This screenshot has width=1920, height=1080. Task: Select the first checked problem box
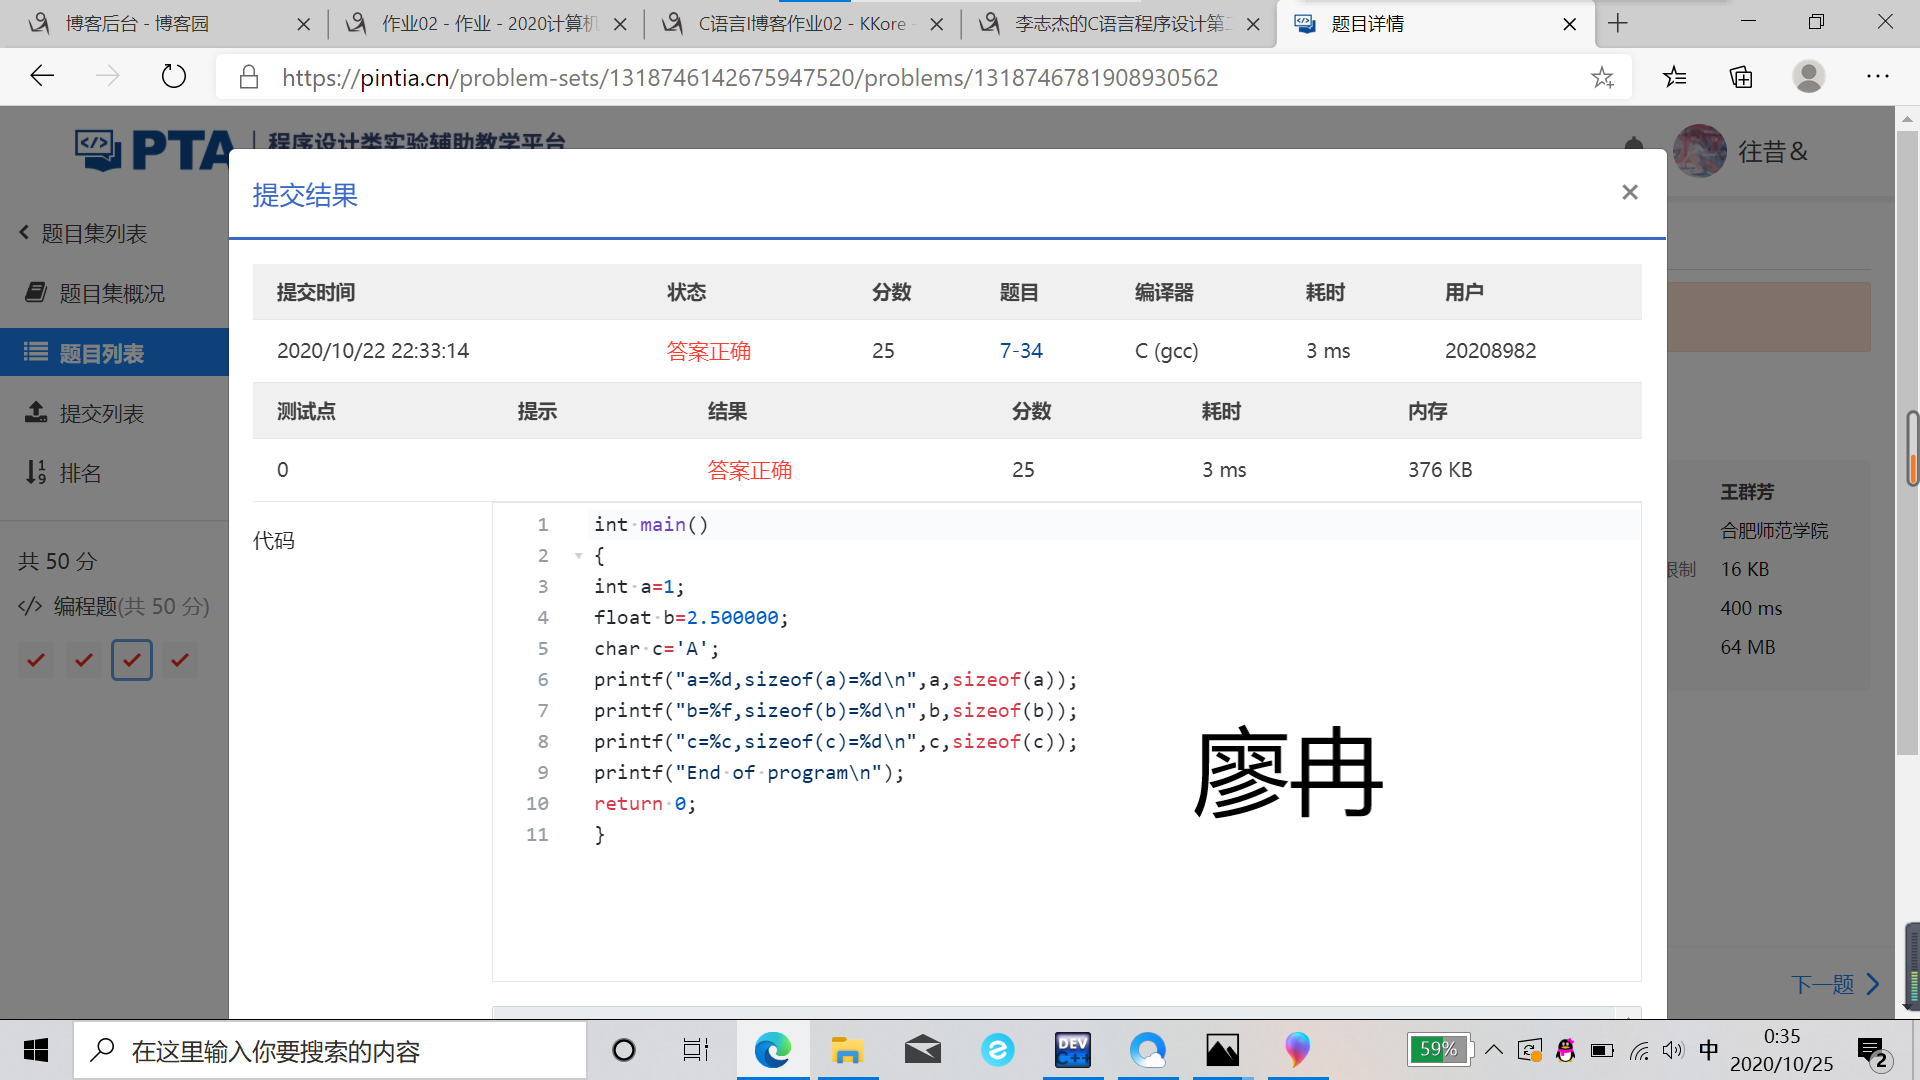[x=36, y=660]
